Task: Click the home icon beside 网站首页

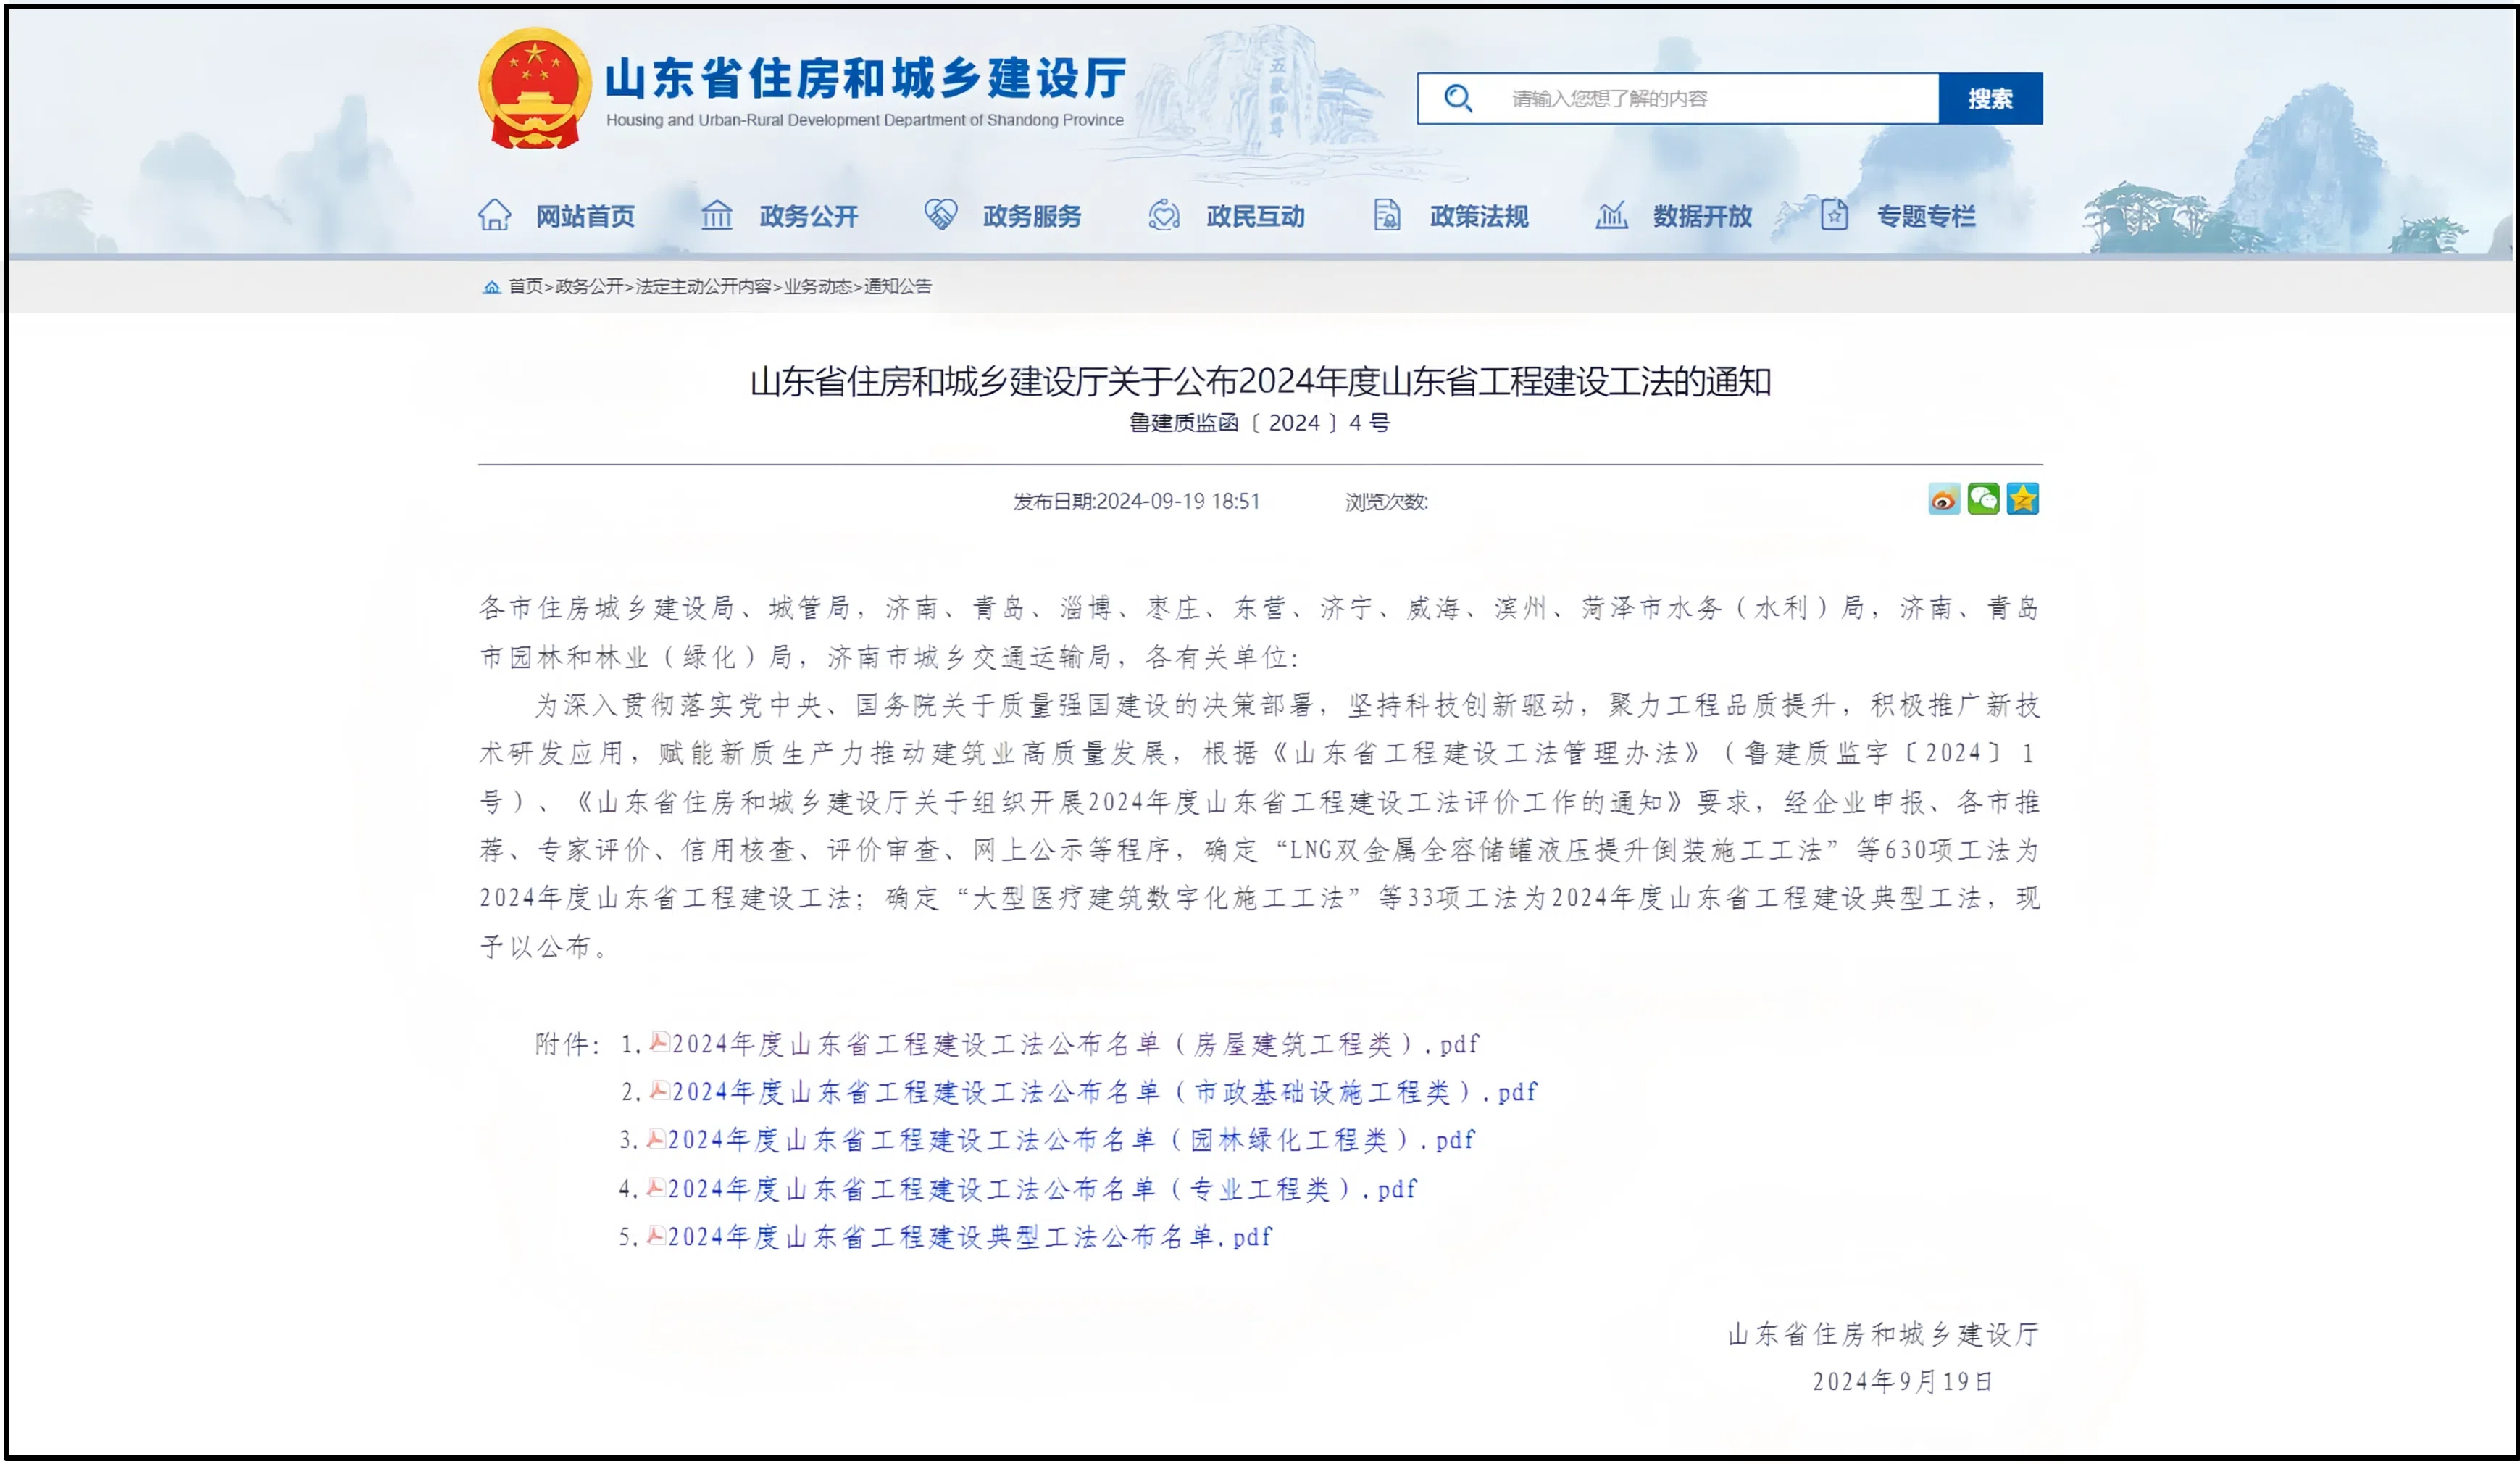Action: pyautogui.click(x=495, y=215)
